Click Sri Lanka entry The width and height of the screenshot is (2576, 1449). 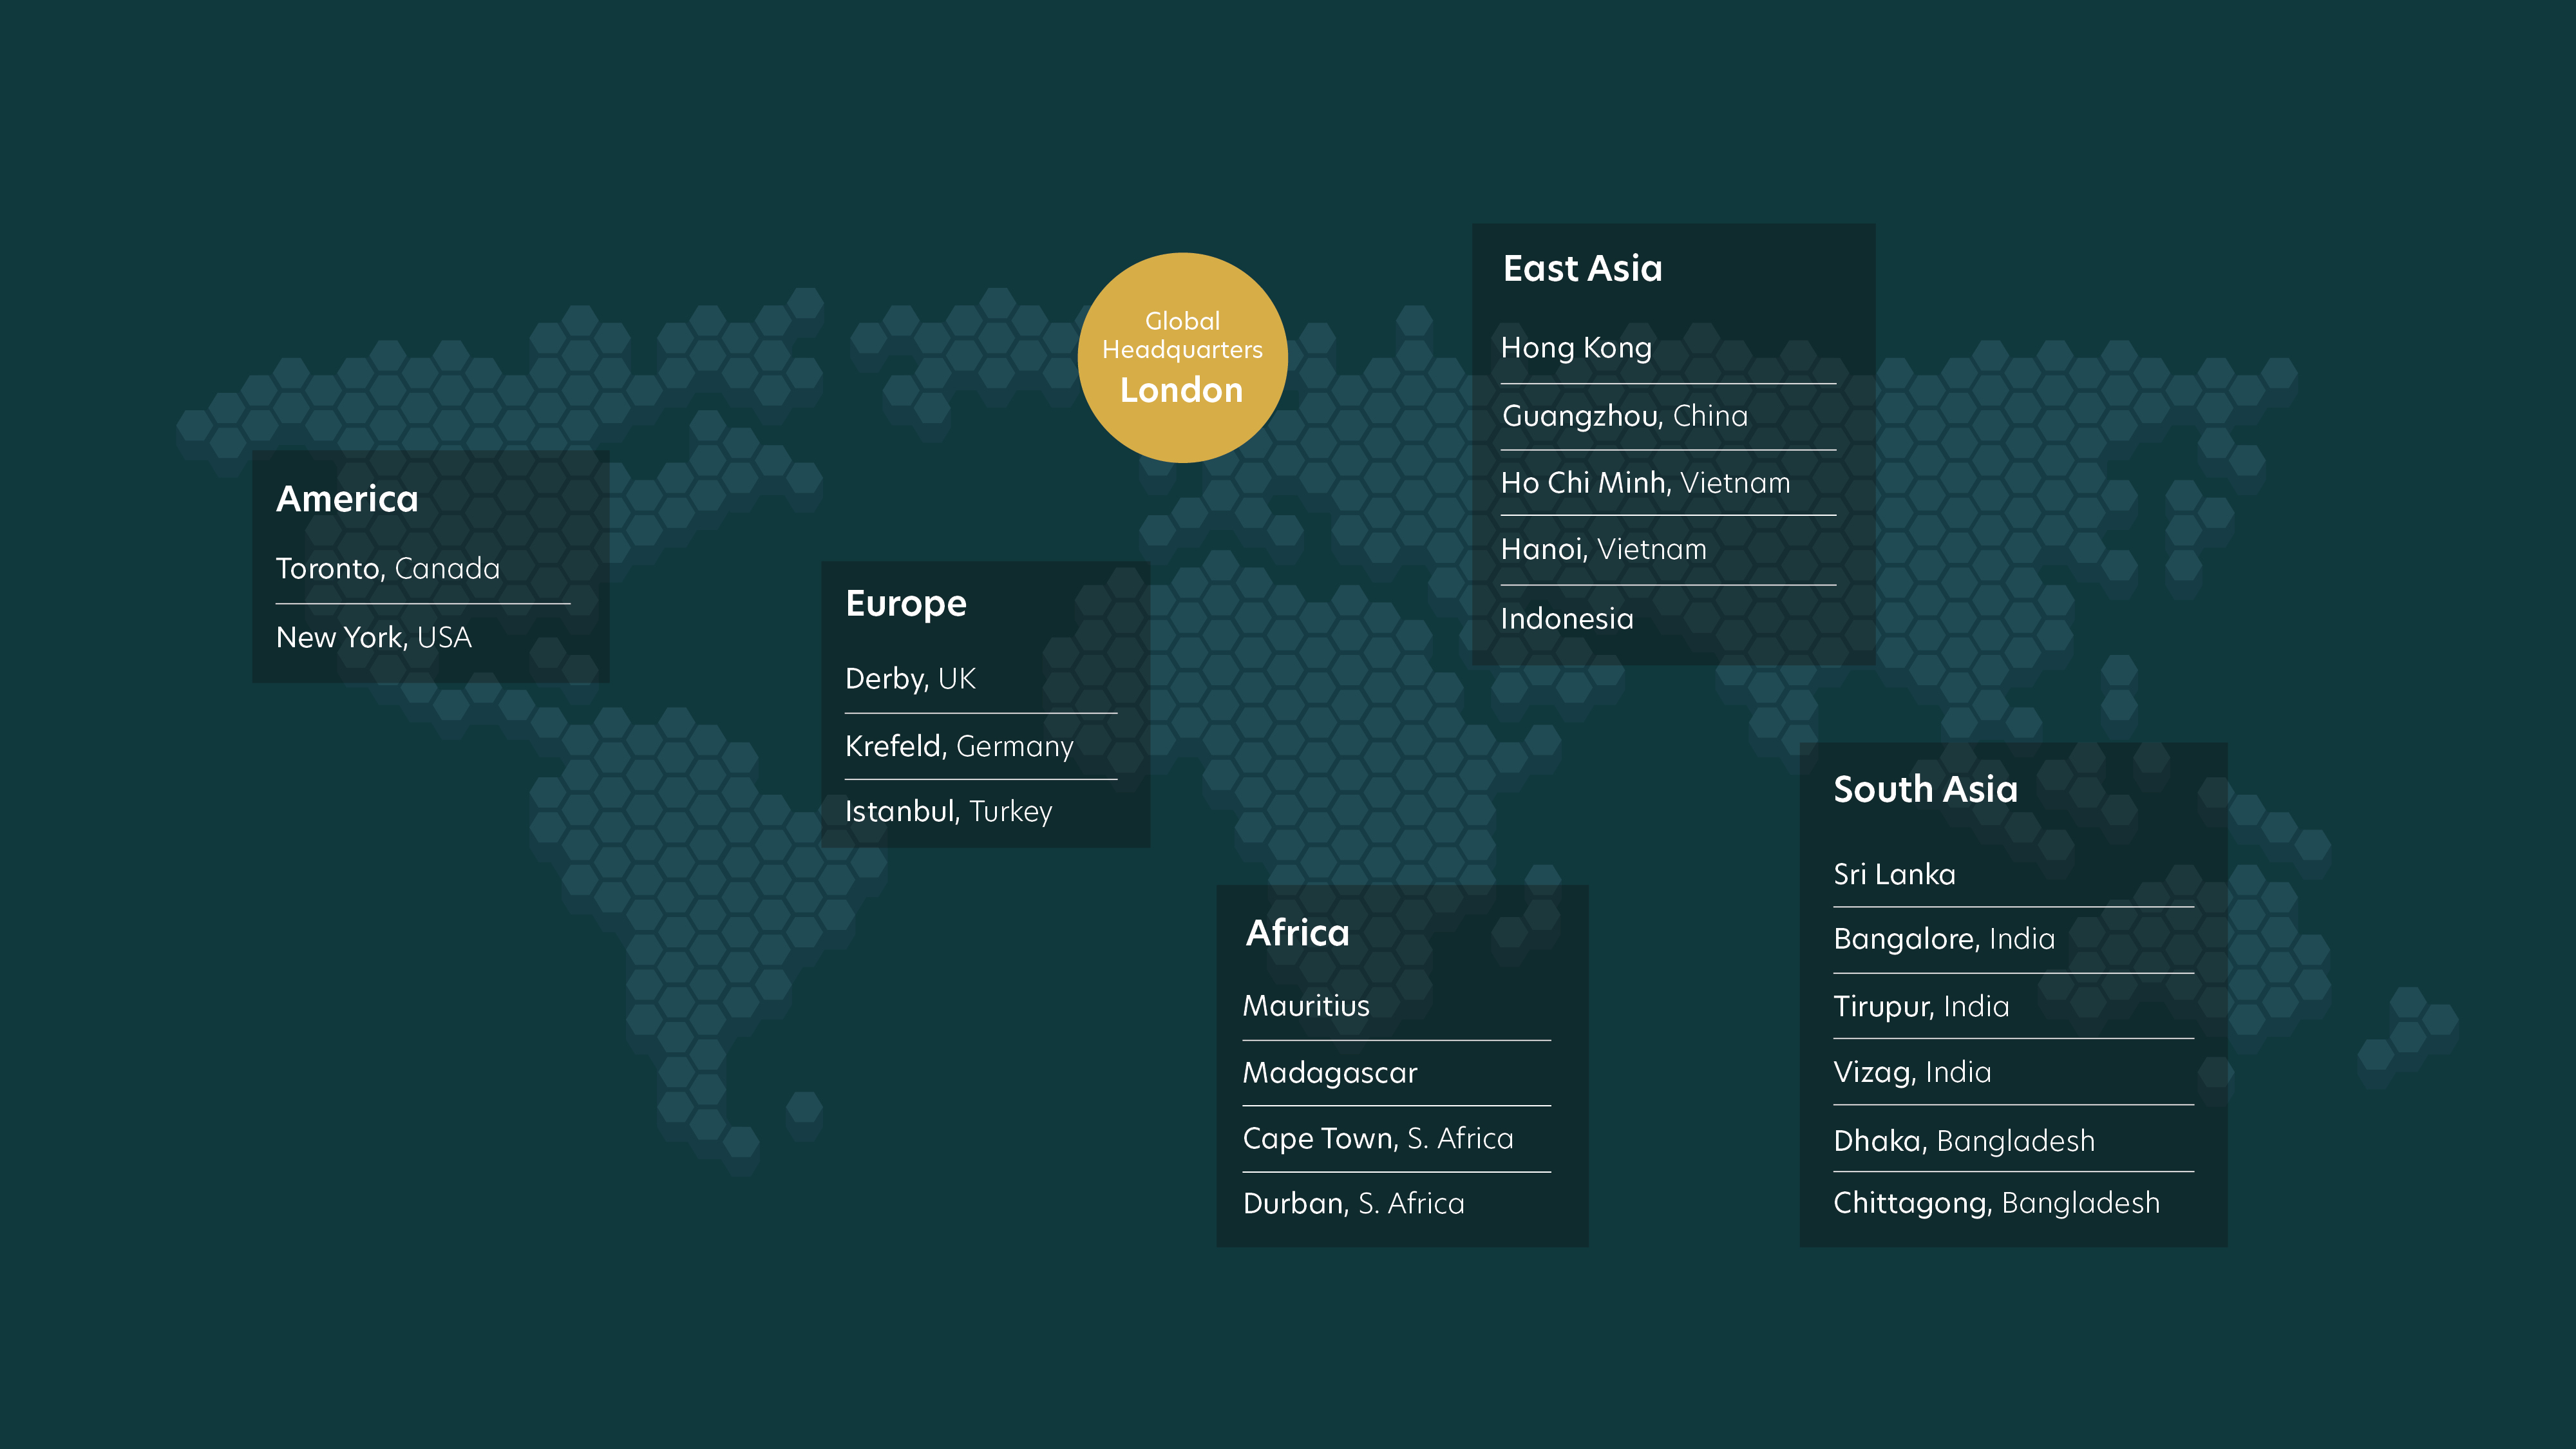[x=1895, y=875]
